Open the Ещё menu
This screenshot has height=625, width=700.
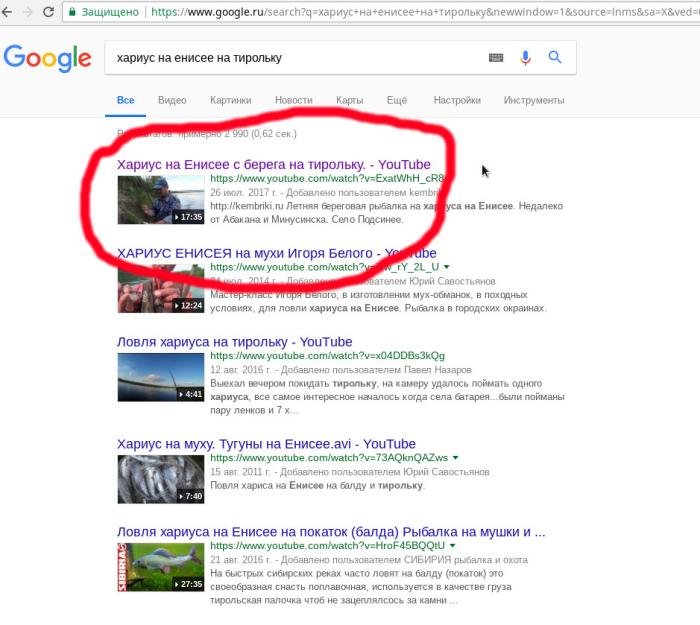tap(397, 100)
